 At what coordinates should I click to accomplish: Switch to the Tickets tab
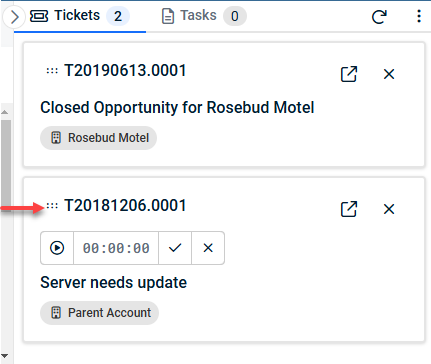(x=80, y=16)
